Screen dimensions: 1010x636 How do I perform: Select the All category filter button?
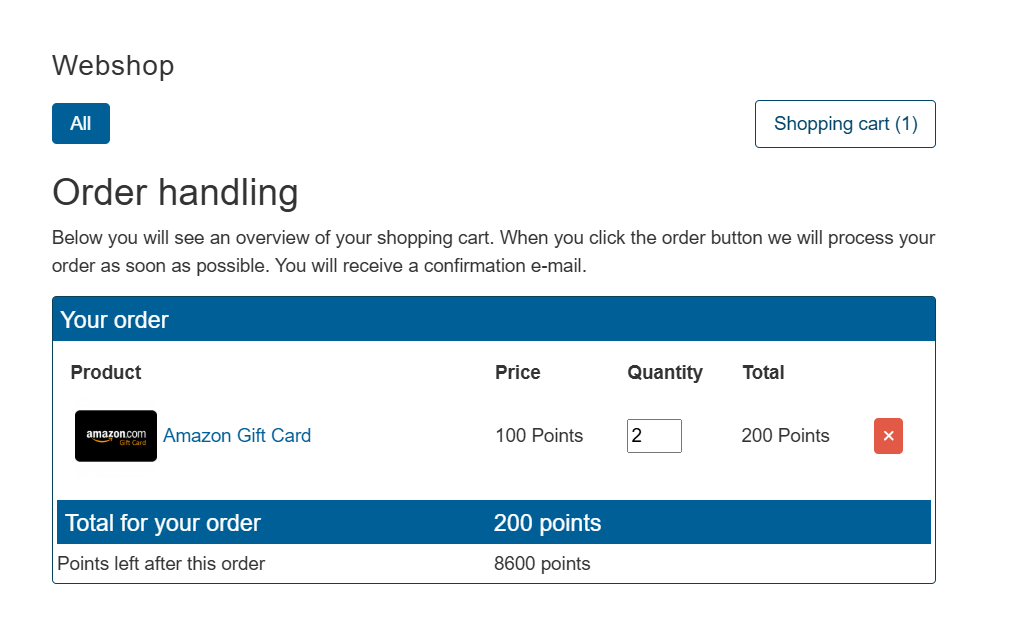(x=81, y=124)
